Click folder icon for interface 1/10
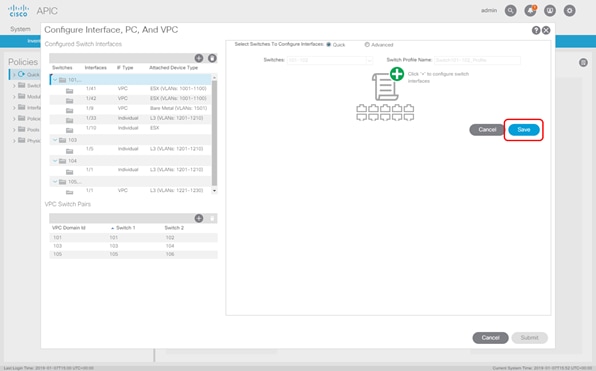This screenshot has width=596, height=371. 69,130
